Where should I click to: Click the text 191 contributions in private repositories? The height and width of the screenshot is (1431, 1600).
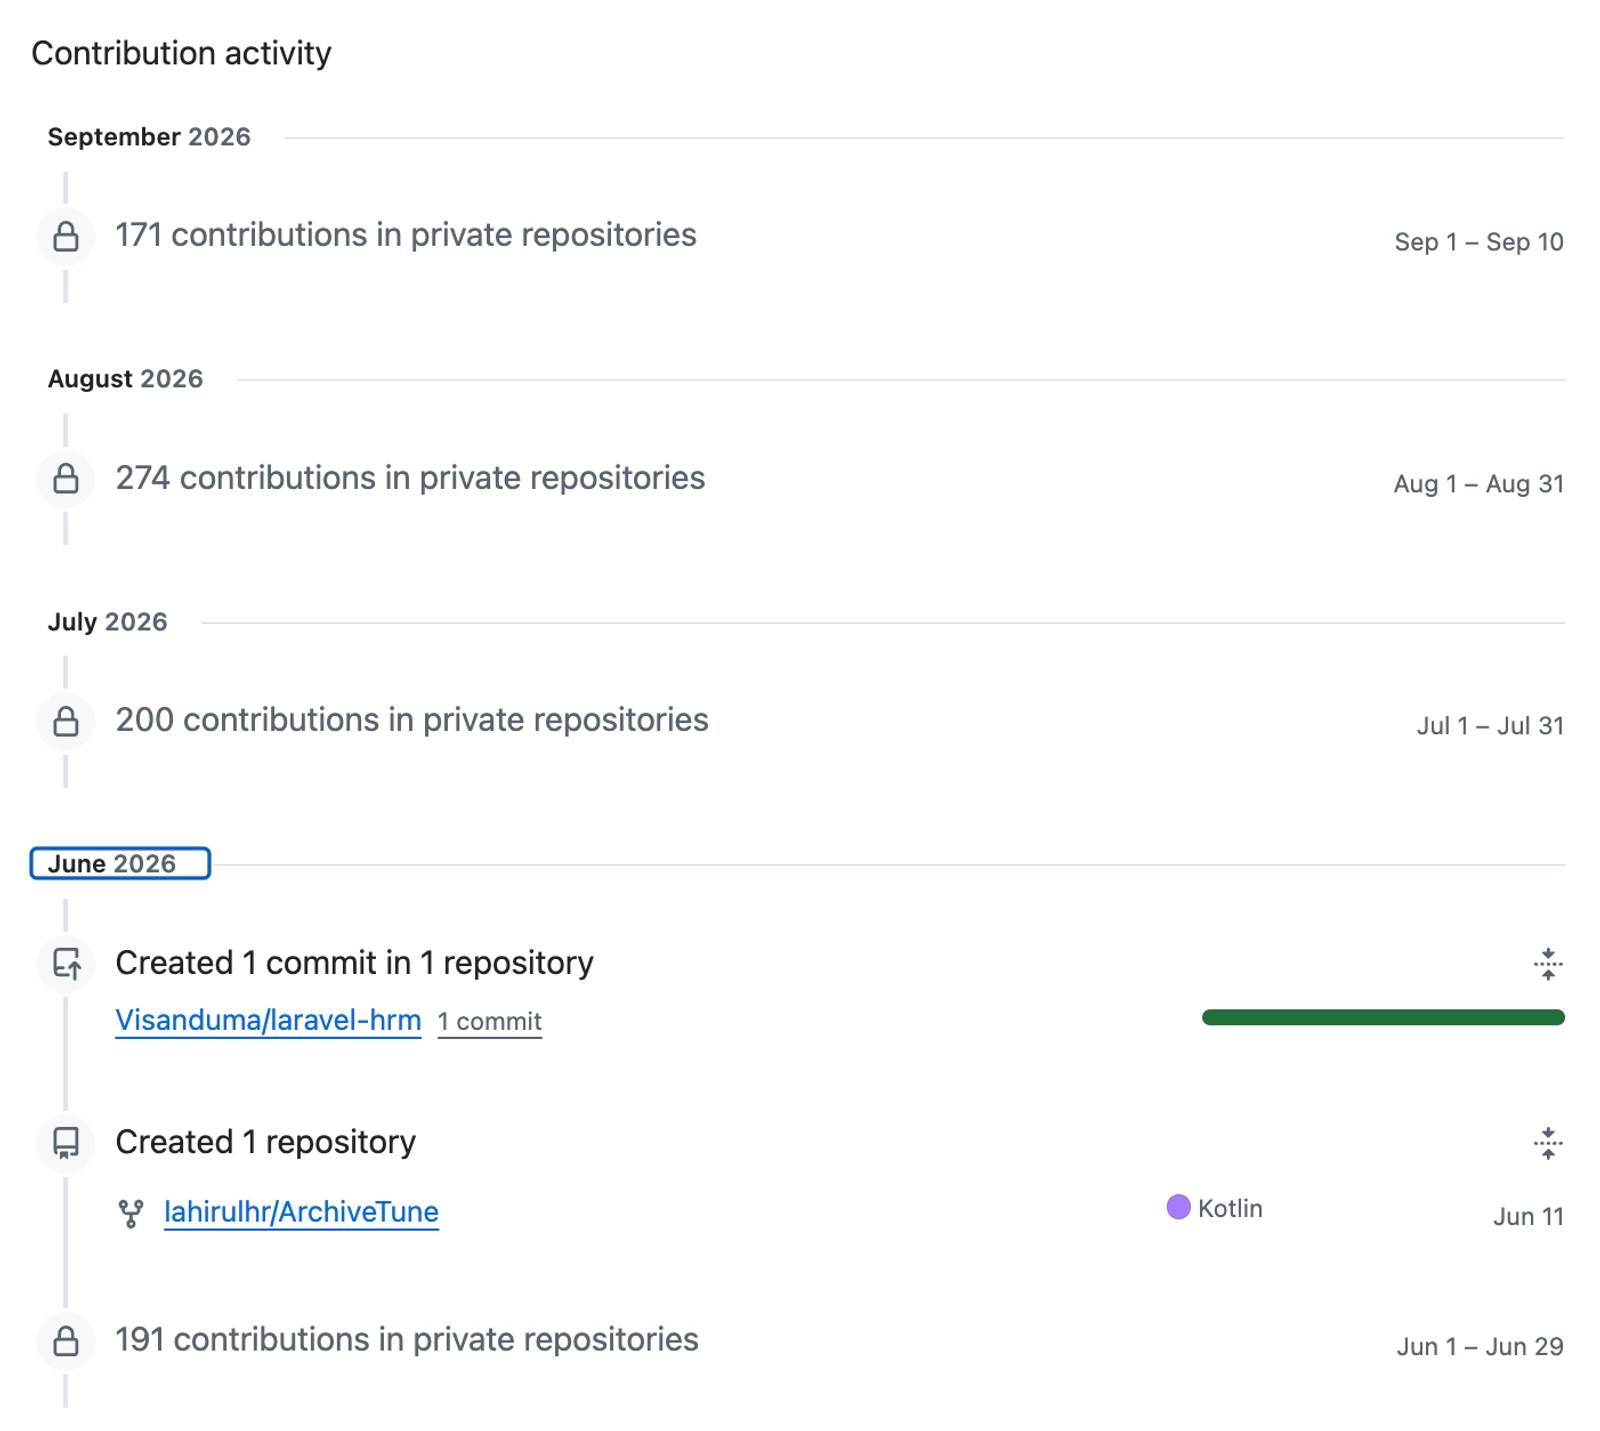click(x=407, y=1340)
